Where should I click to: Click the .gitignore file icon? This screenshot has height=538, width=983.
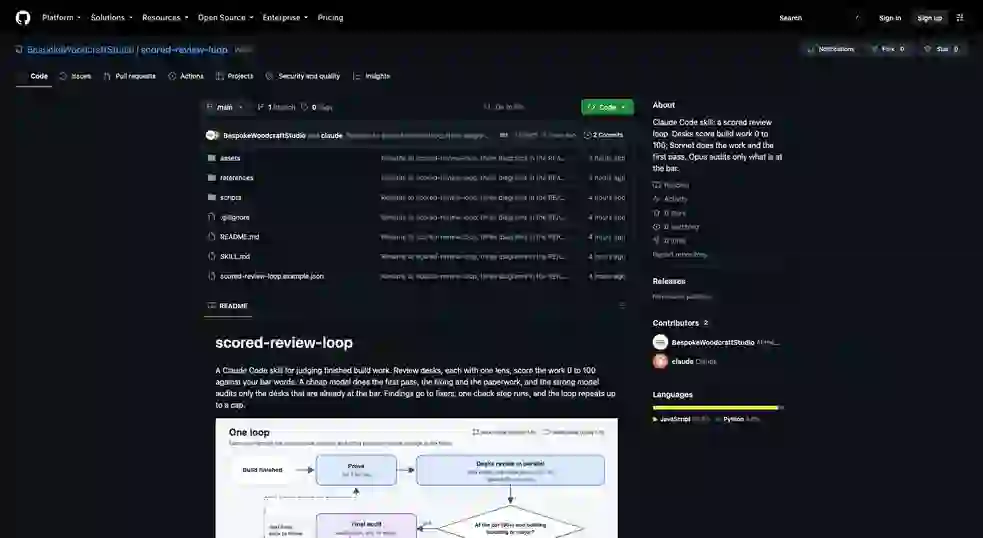tap(212, 217)
